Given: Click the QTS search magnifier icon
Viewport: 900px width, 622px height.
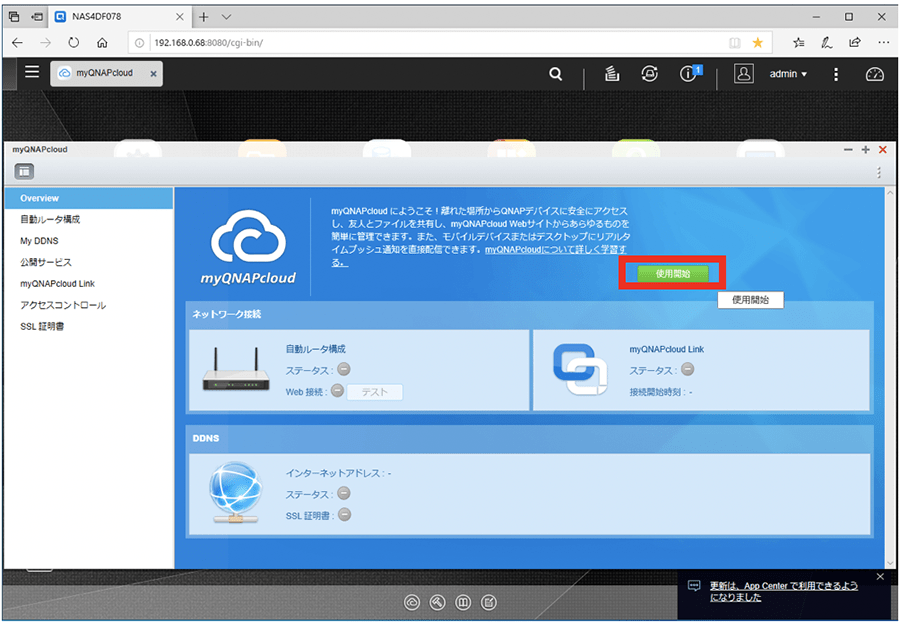Looking at the screenshot, I should pos(555,74).
